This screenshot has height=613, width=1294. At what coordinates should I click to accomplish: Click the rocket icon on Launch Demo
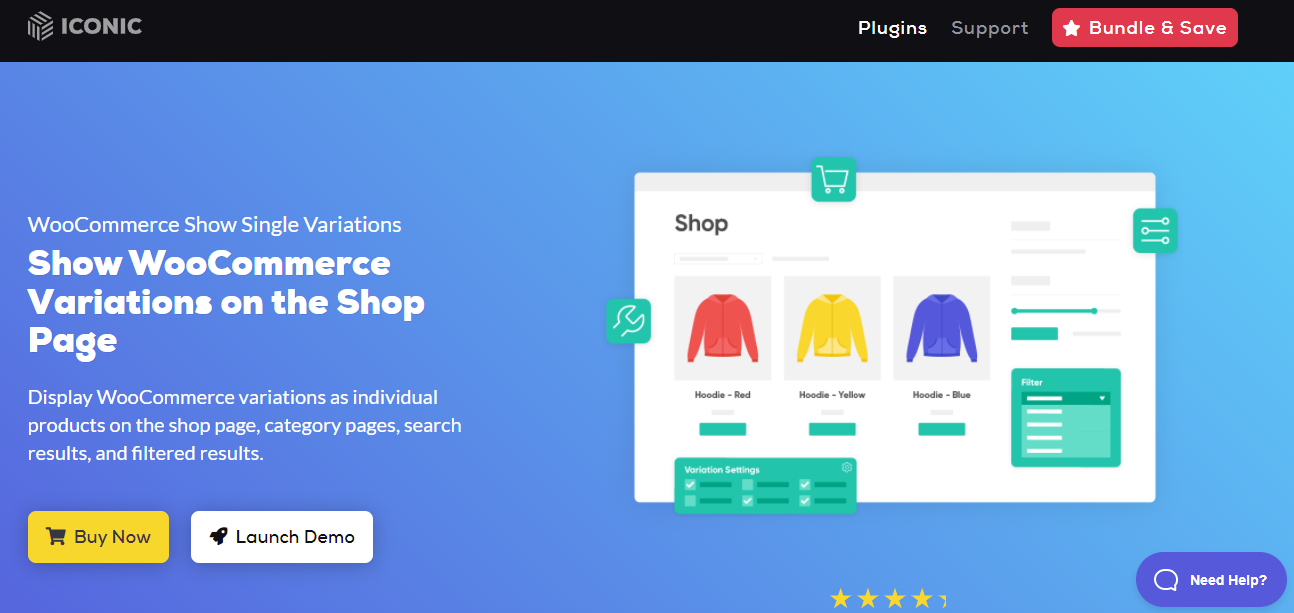point(218,537)
